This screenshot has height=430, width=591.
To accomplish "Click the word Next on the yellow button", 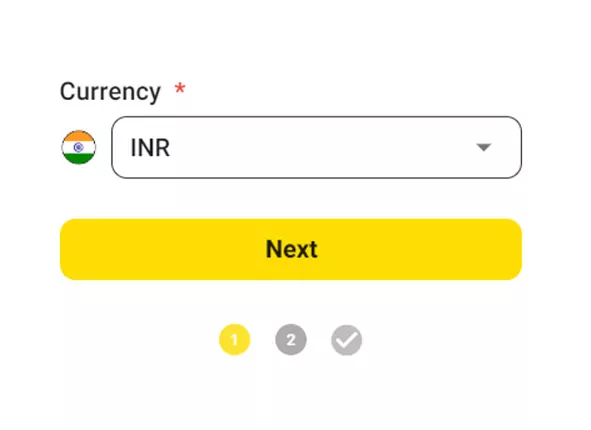I will [x=291, y=249].
